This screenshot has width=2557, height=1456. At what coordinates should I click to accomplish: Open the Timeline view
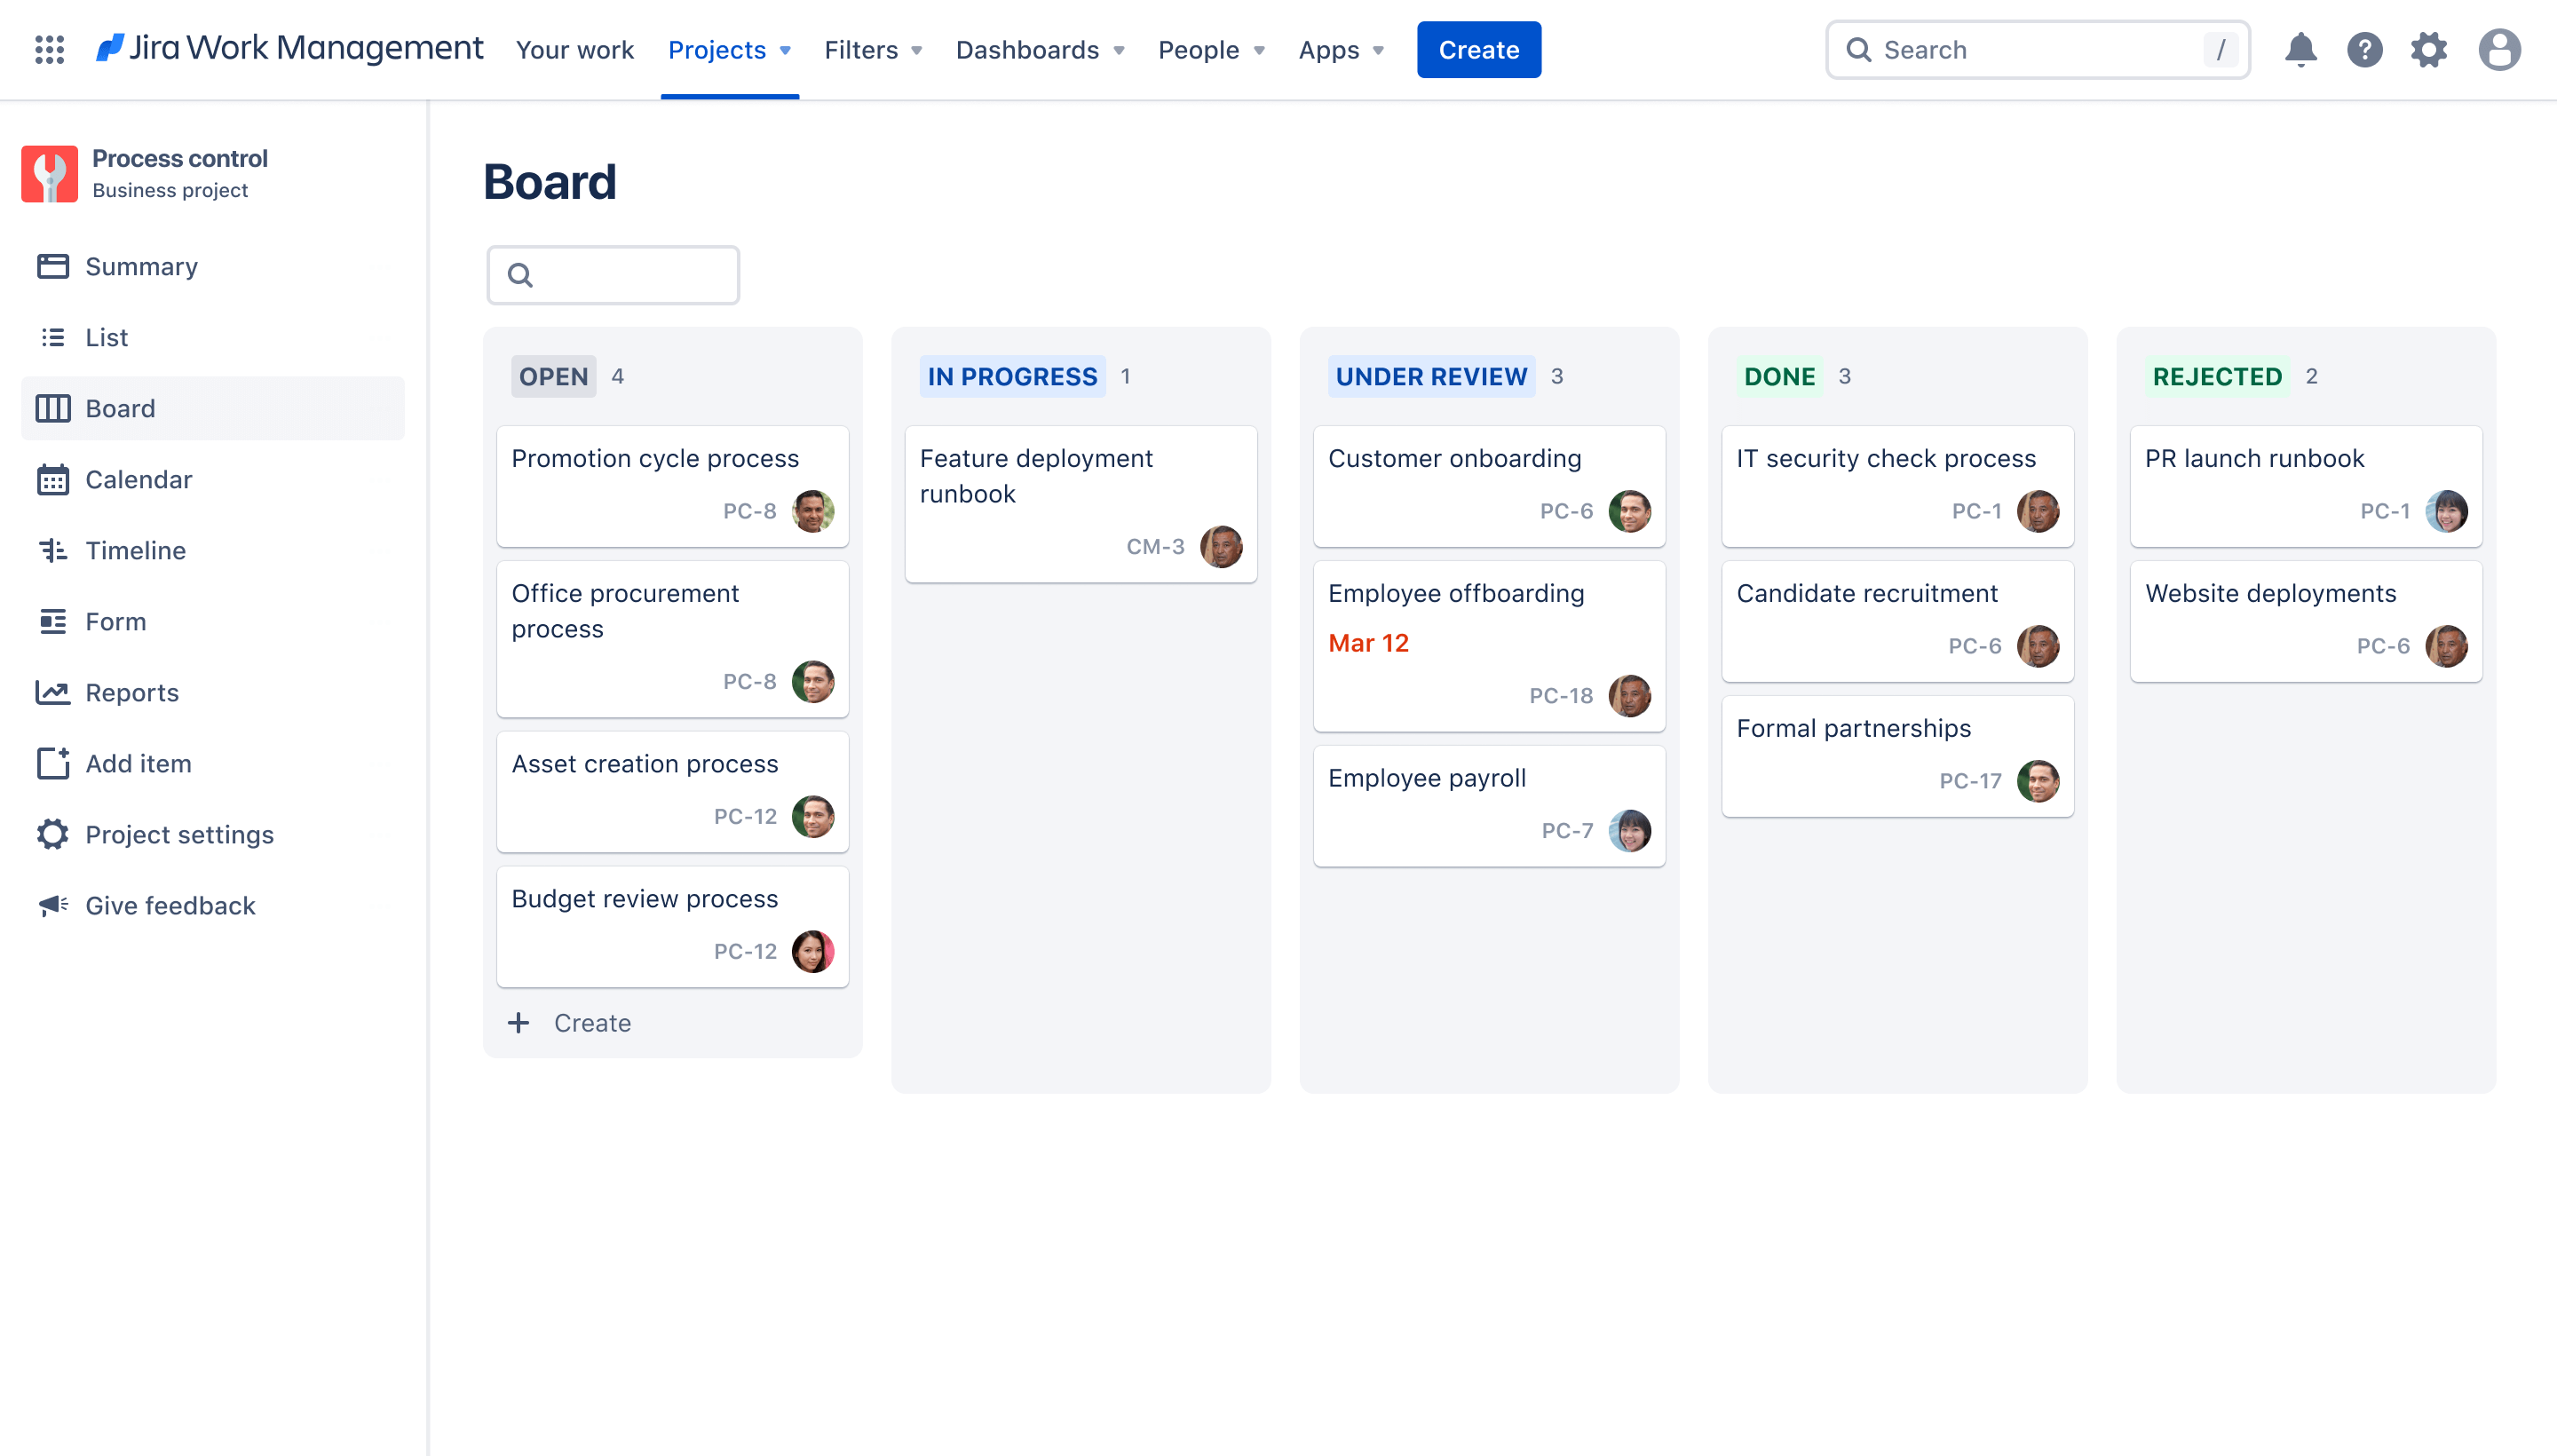(x=135, y=550)
